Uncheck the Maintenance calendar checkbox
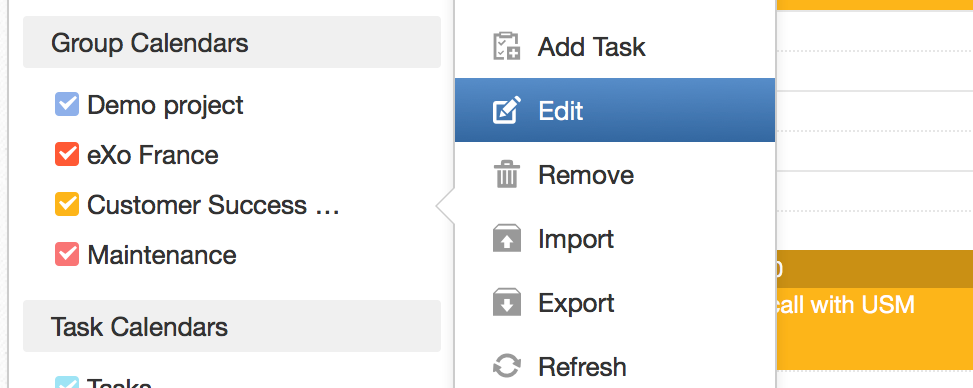The height and width of the screenshot is (388, 973). tap(67, 255)
